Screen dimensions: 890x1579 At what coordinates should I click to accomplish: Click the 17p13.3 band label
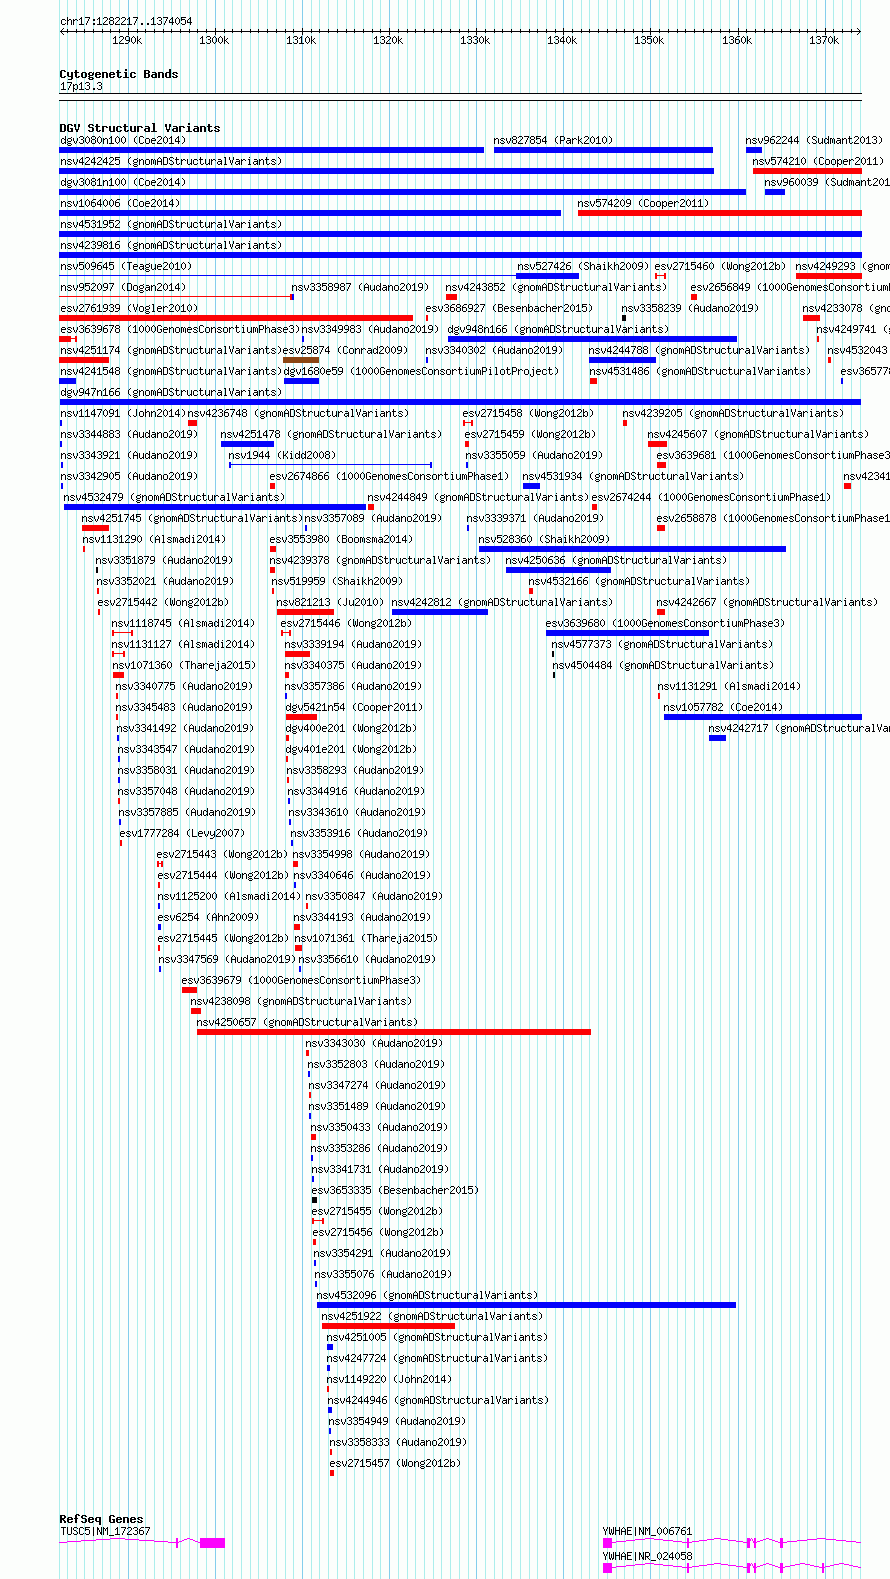[81, 86]
